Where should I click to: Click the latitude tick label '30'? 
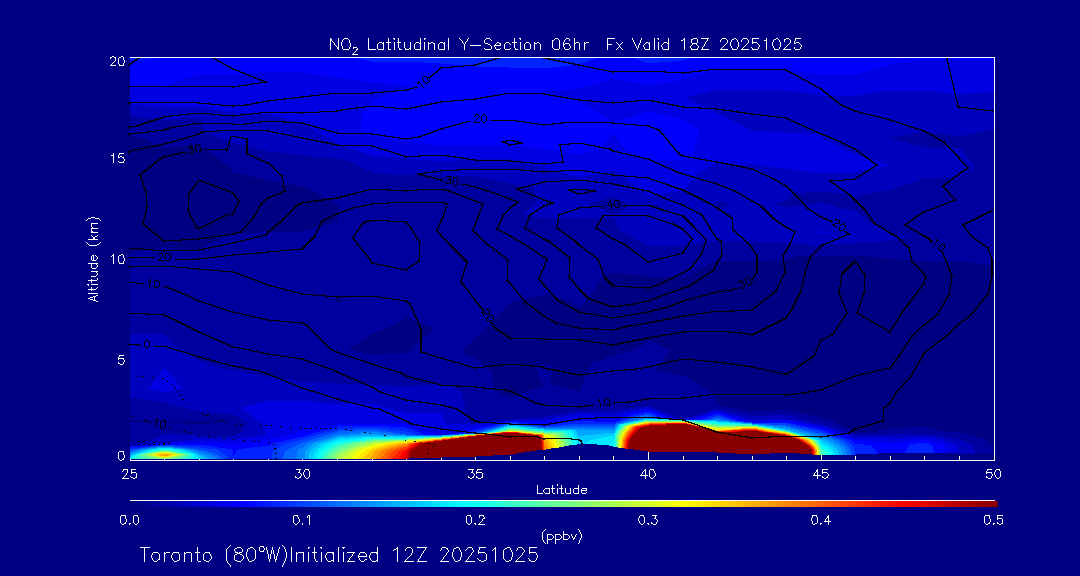point(302,474)
